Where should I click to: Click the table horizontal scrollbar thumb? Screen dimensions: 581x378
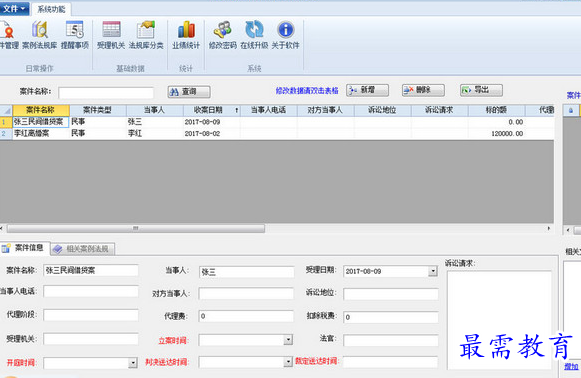(x=136, y=228)
